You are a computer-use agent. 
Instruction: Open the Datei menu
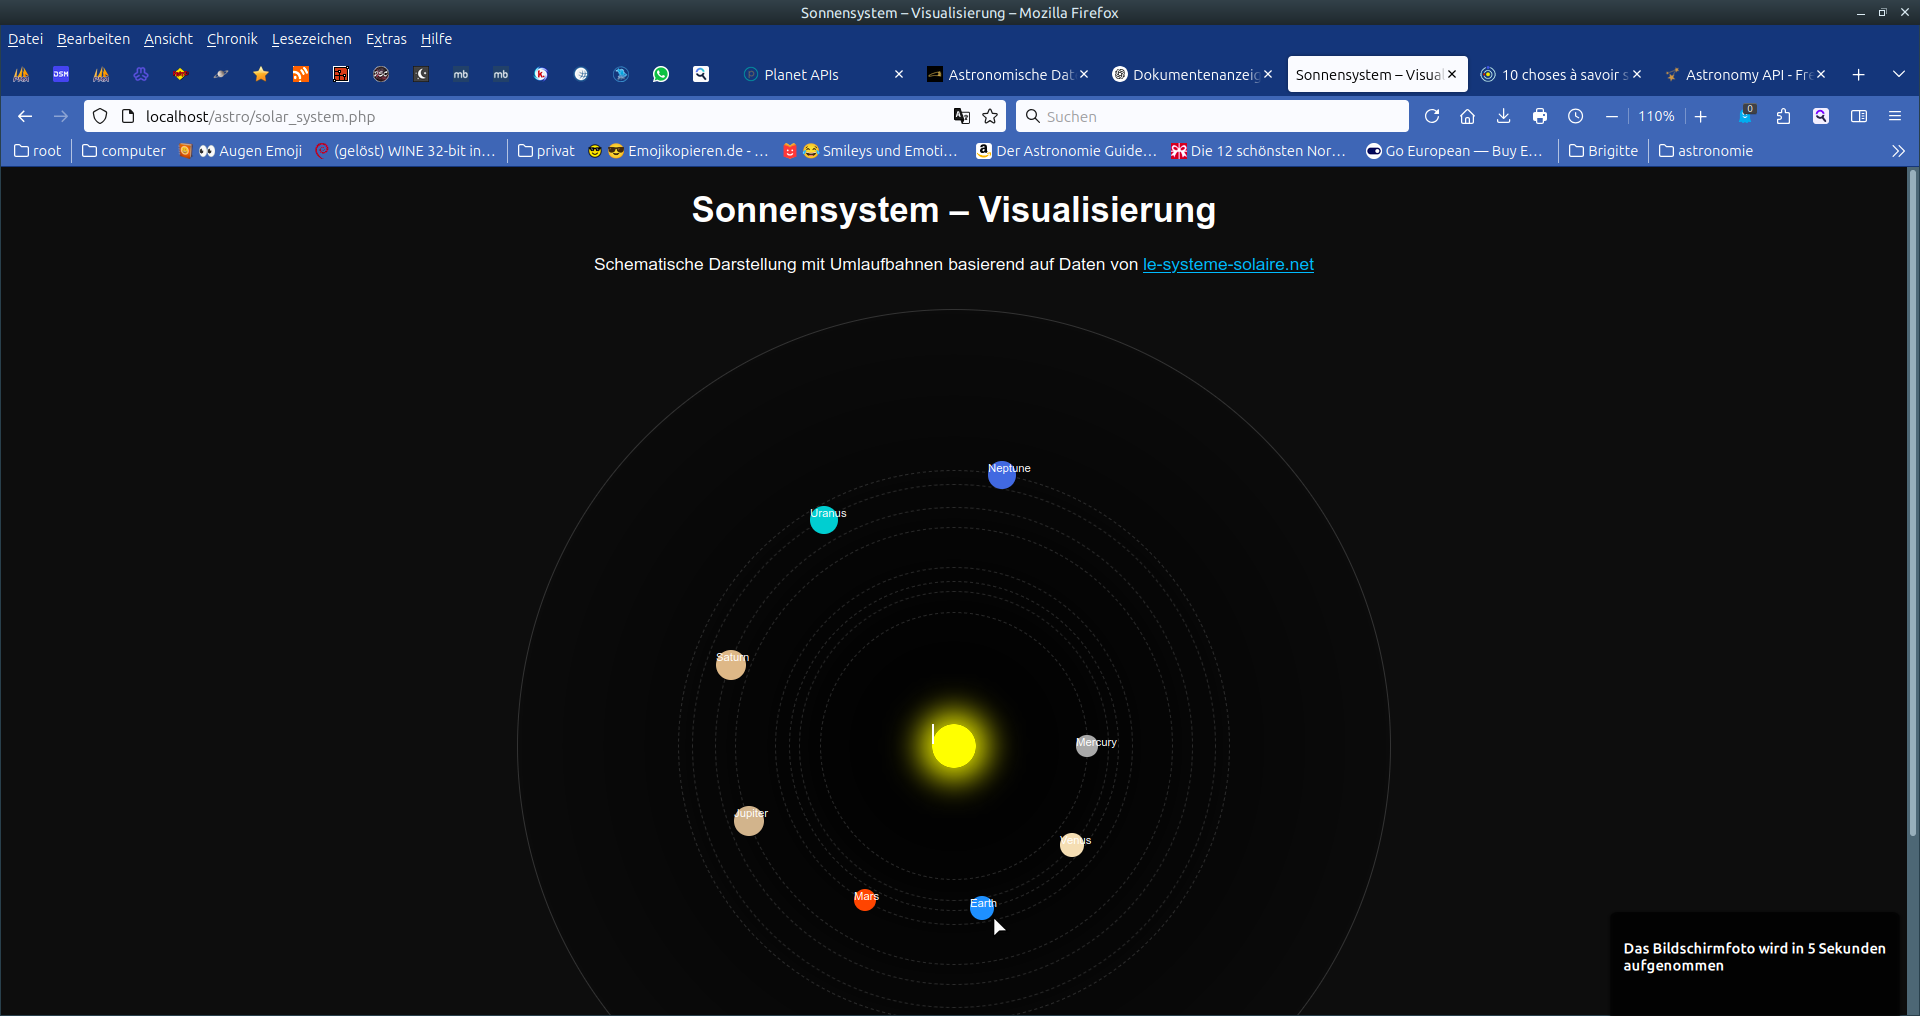[25, 39]
